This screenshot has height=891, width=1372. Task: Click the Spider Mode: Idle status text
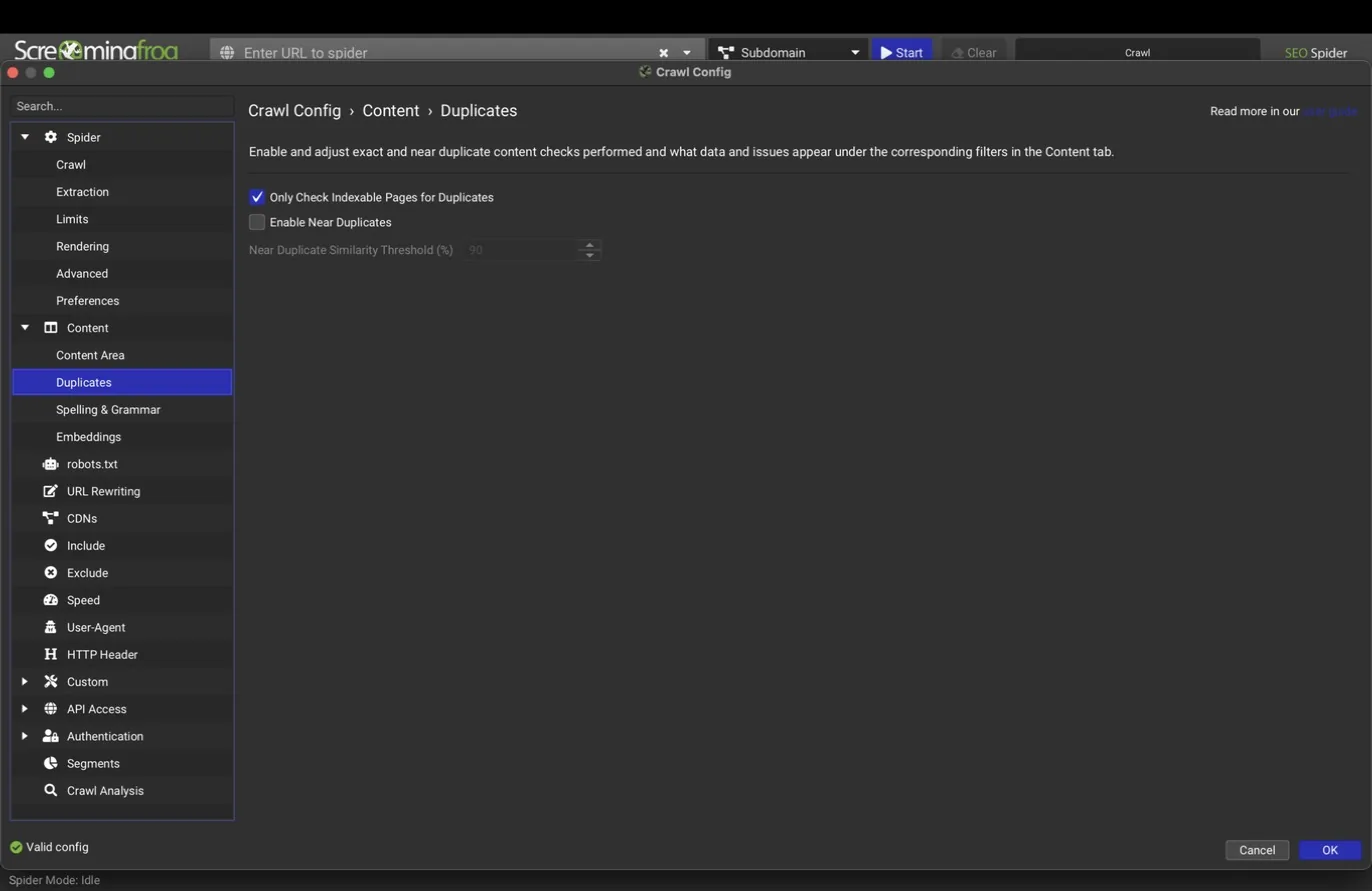coord(54,880)
